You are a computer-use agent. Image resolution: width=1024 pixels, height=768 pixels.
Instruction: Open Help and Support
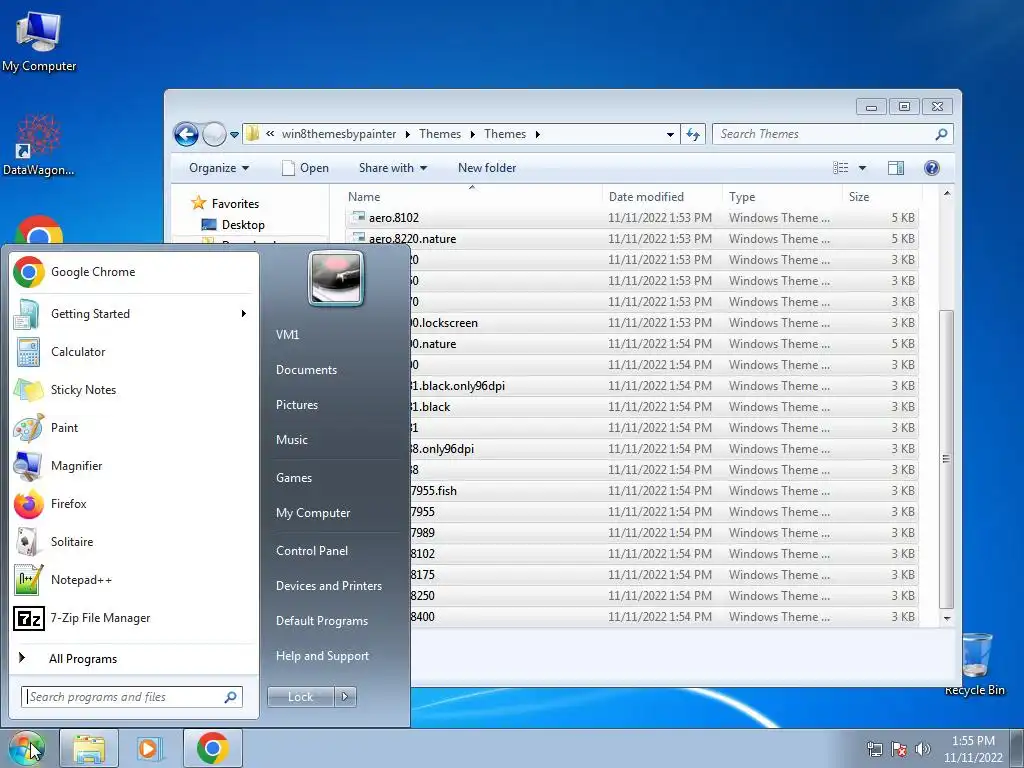pyautogui.click(x=322, y=656)
